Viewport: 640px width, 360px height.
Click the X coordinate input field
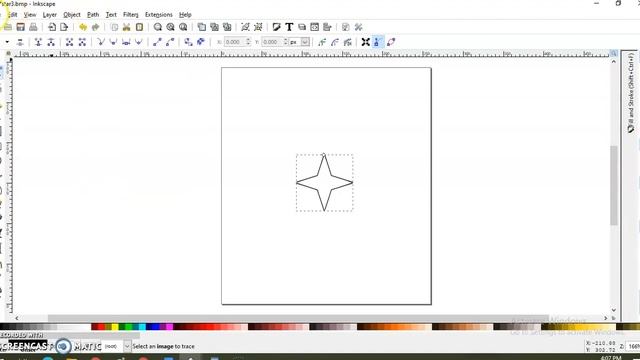[234, 42]
